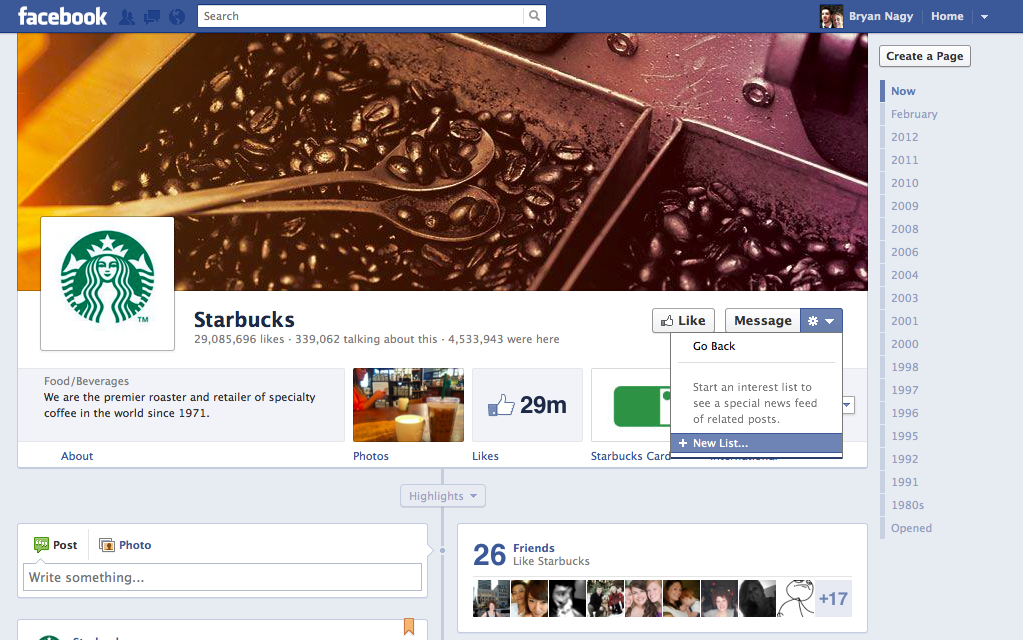Open the gear settings dropdown beside Message
Viewport: 1023px width, 640px height.
coord(821,321)
